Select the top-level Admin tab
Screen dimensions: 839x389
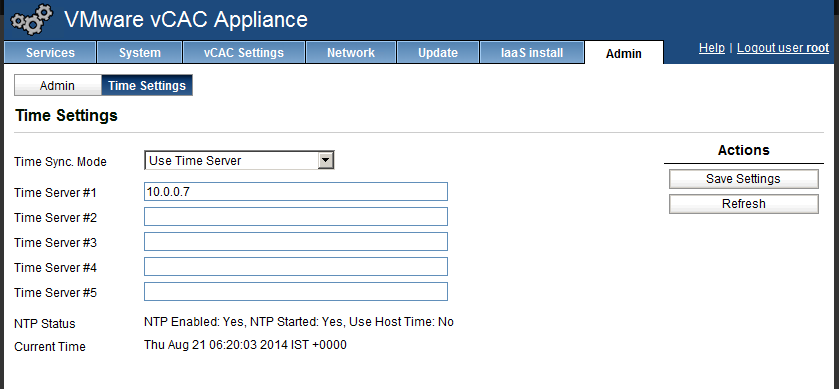624,53
